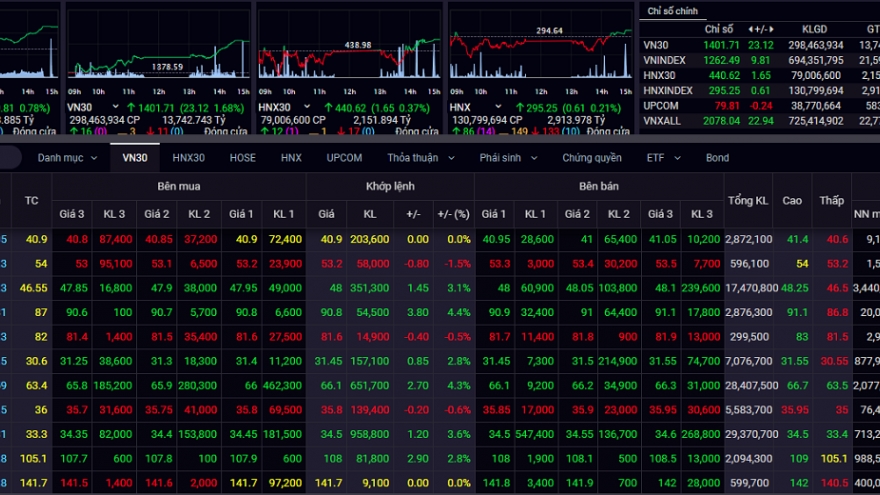Switch to the HNX30 tab

189,158
